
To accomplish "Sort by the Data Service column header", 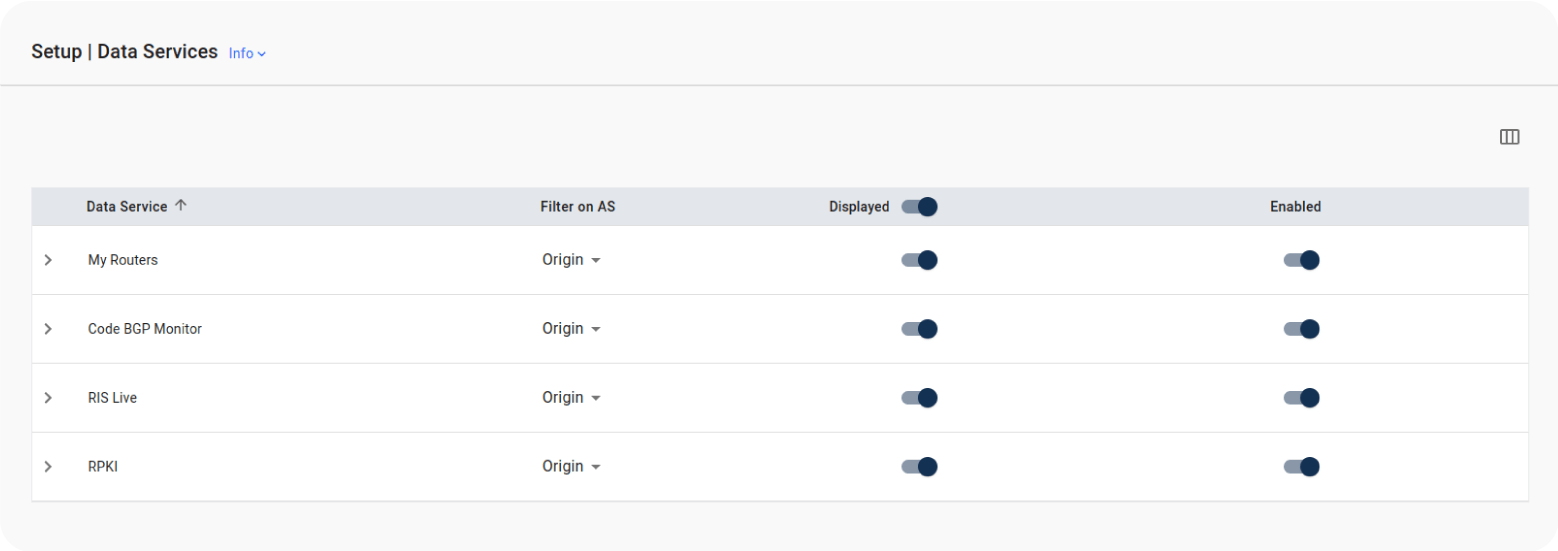I will [126, 207].
